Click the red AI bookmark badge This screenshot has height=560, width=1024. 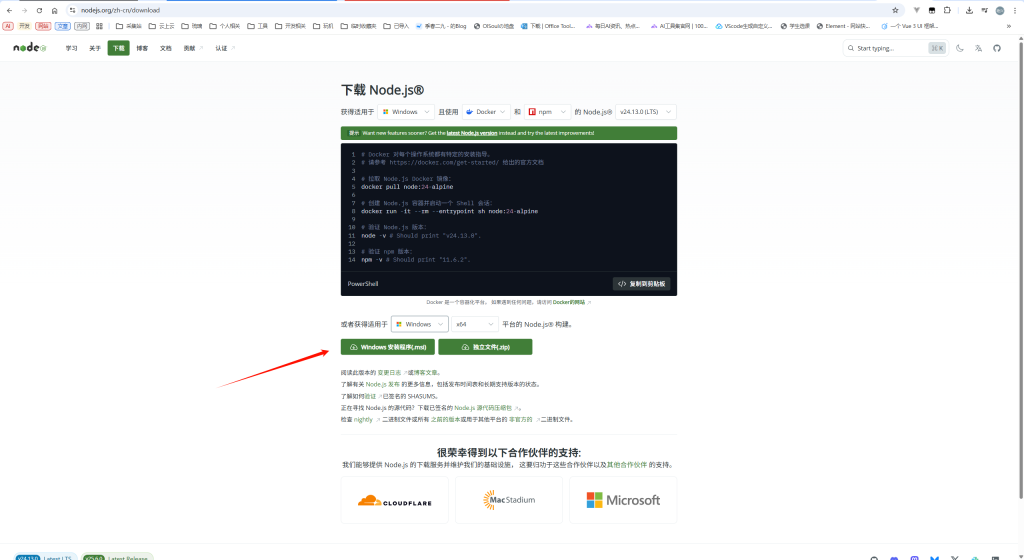(x=8, y=26)
